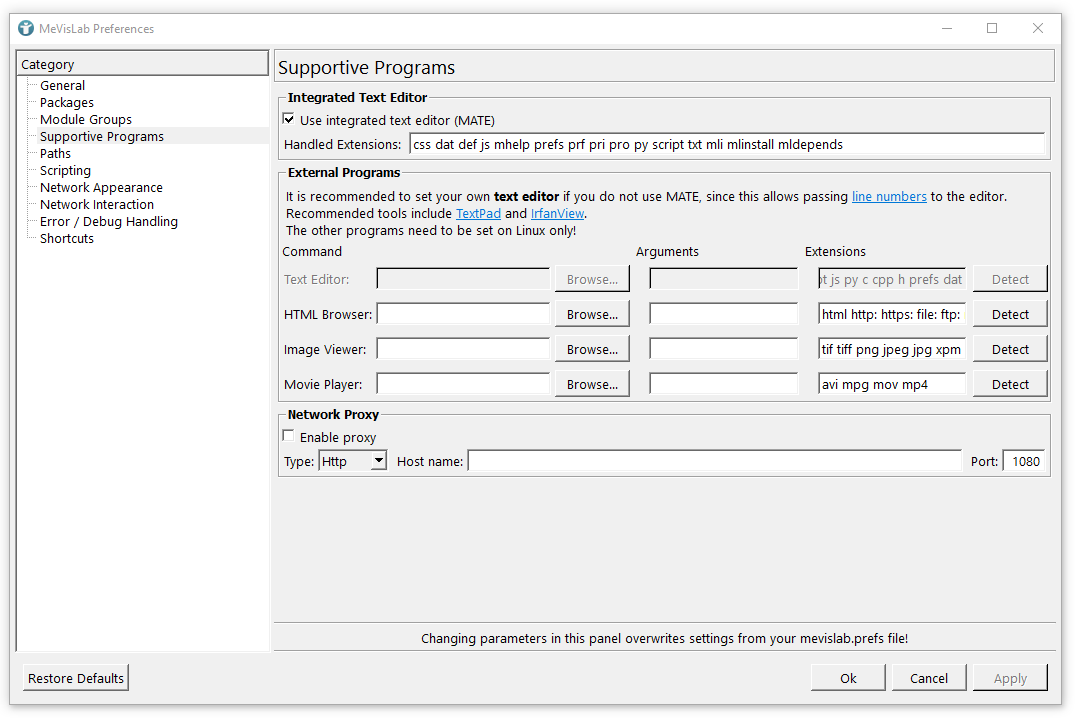Switch to Module Groups category
1084x724 pixels.
pyautogui.click(x=86, y=120)
